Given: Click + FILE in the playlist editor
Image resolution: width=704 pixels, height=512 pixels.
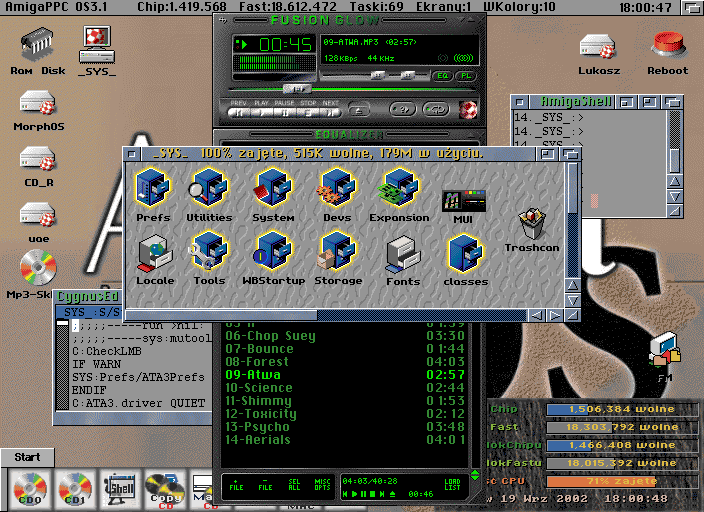Looking at the screenshot, I should click(x=236, y=485).
